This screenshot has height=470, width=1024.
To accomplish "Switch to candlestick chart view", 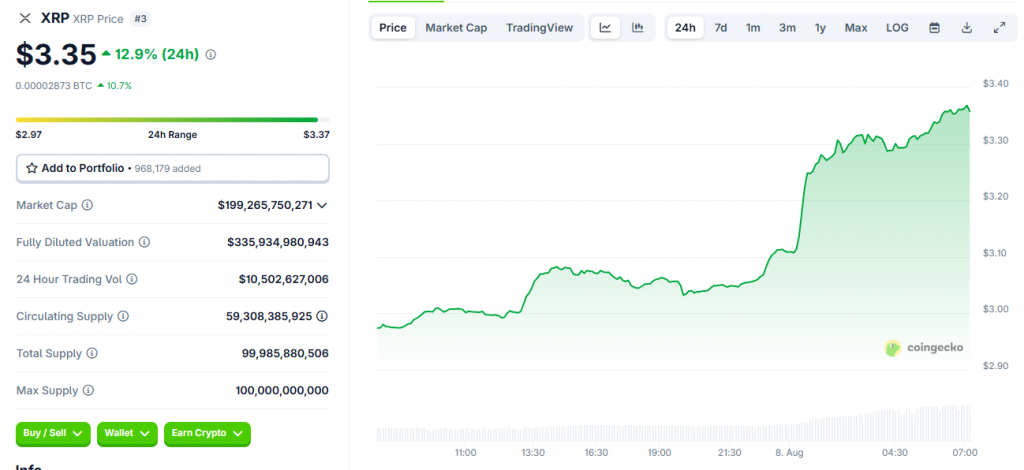I will point(638,28).
